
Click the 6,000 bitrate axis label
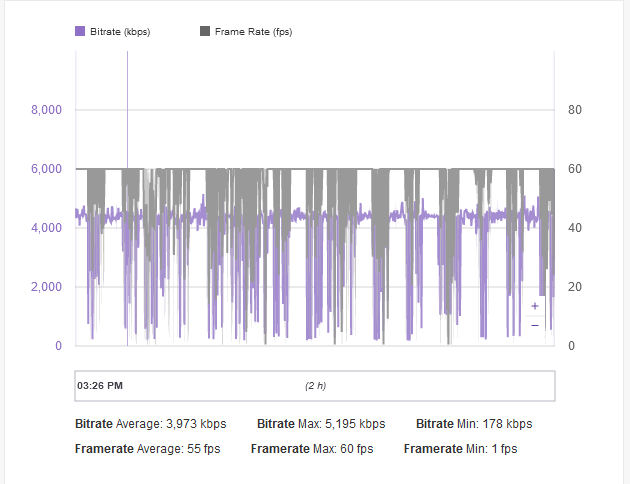coord(47,169)
